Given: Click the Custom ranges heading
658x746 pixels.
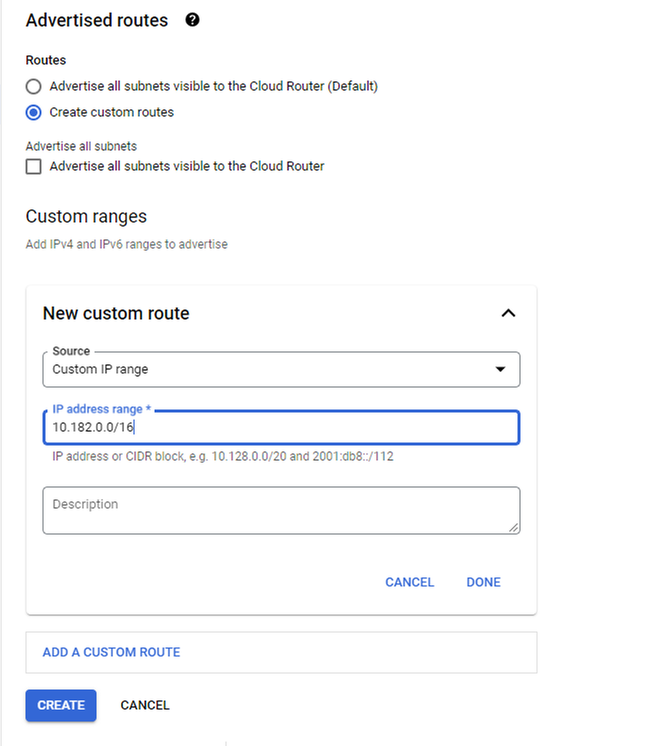Looking at the screenshot, I should tap(86, 217).
